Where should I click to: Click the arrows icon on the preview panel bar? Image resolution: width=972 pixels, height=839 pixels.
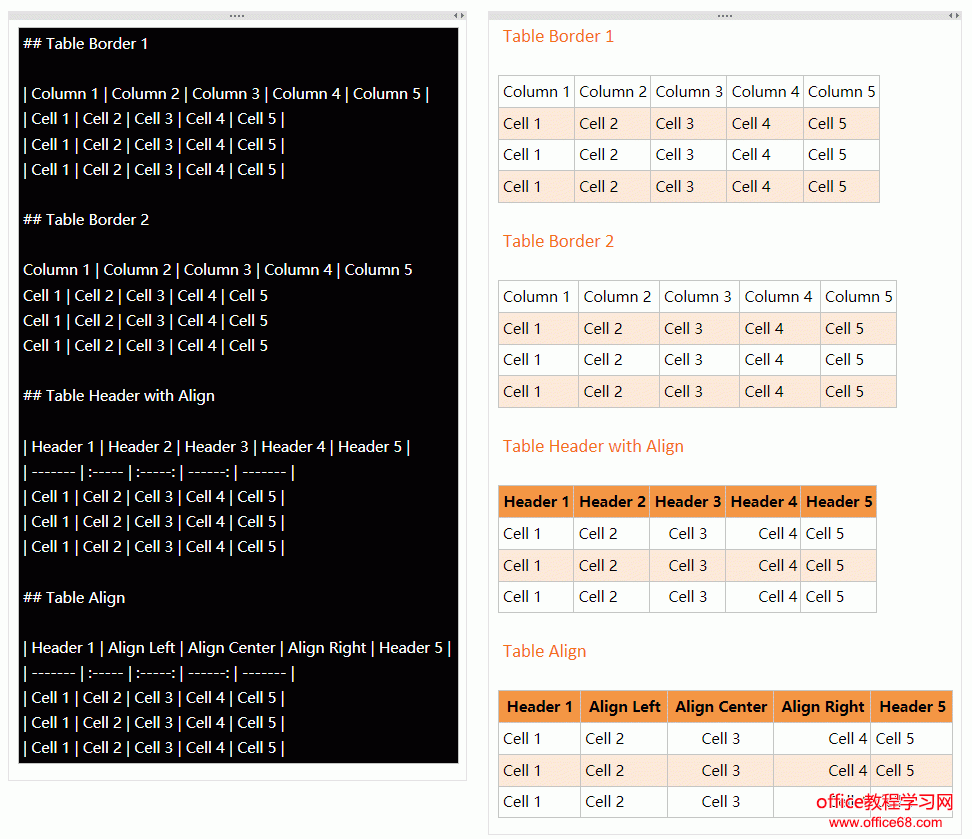pyautogui.click(x=953, y=16)
